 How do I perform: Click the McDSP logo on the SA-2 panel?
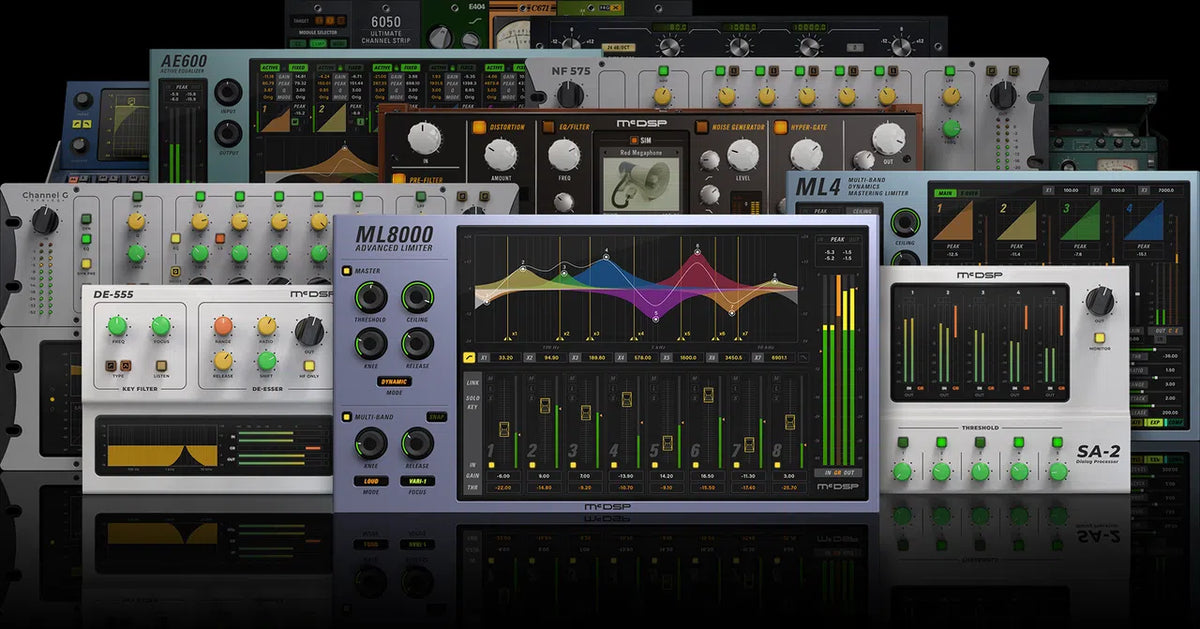[980, 275]
